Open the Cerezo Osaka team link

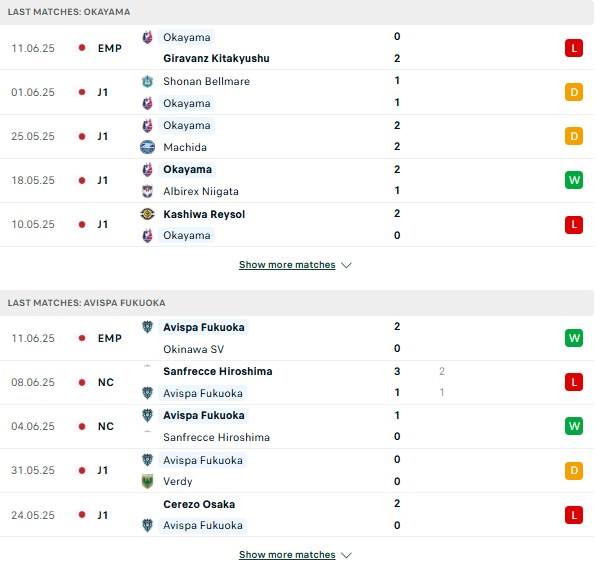coord(199,504)
